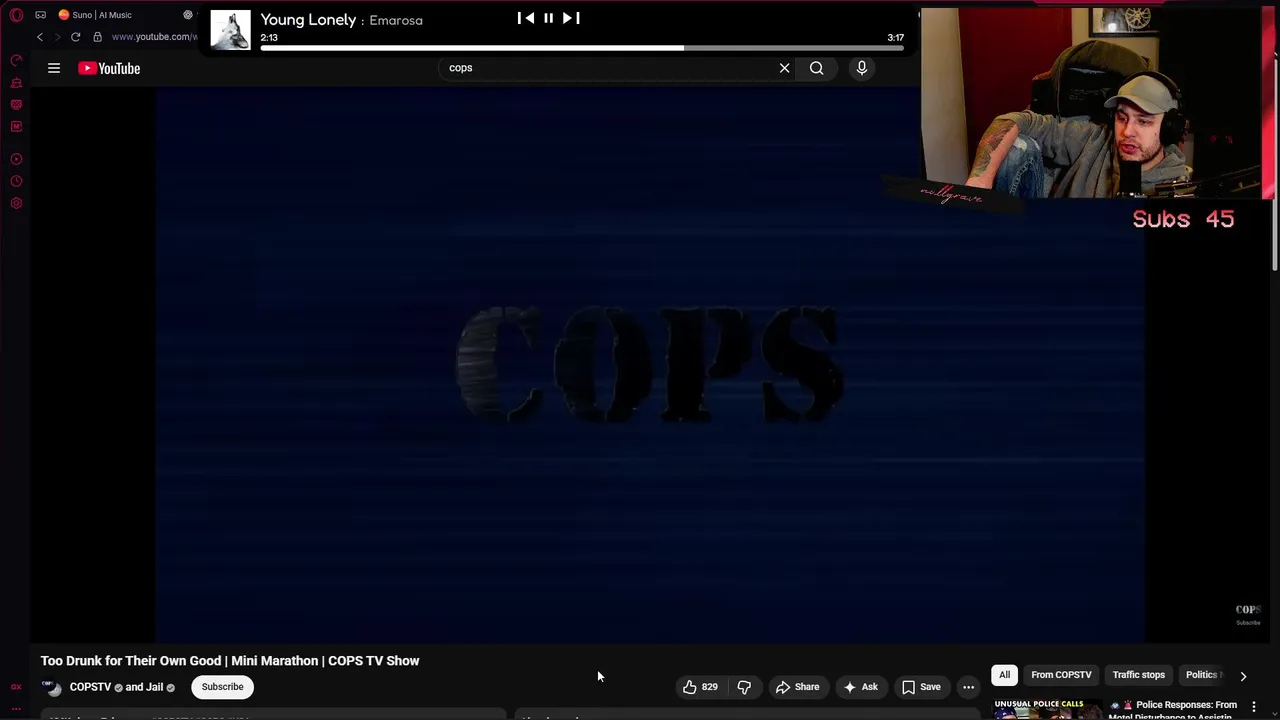Open the Opera tab islands workspace icon
Image resolution: width=1280 pixels, height=720 pixels.
click(40, 15)
